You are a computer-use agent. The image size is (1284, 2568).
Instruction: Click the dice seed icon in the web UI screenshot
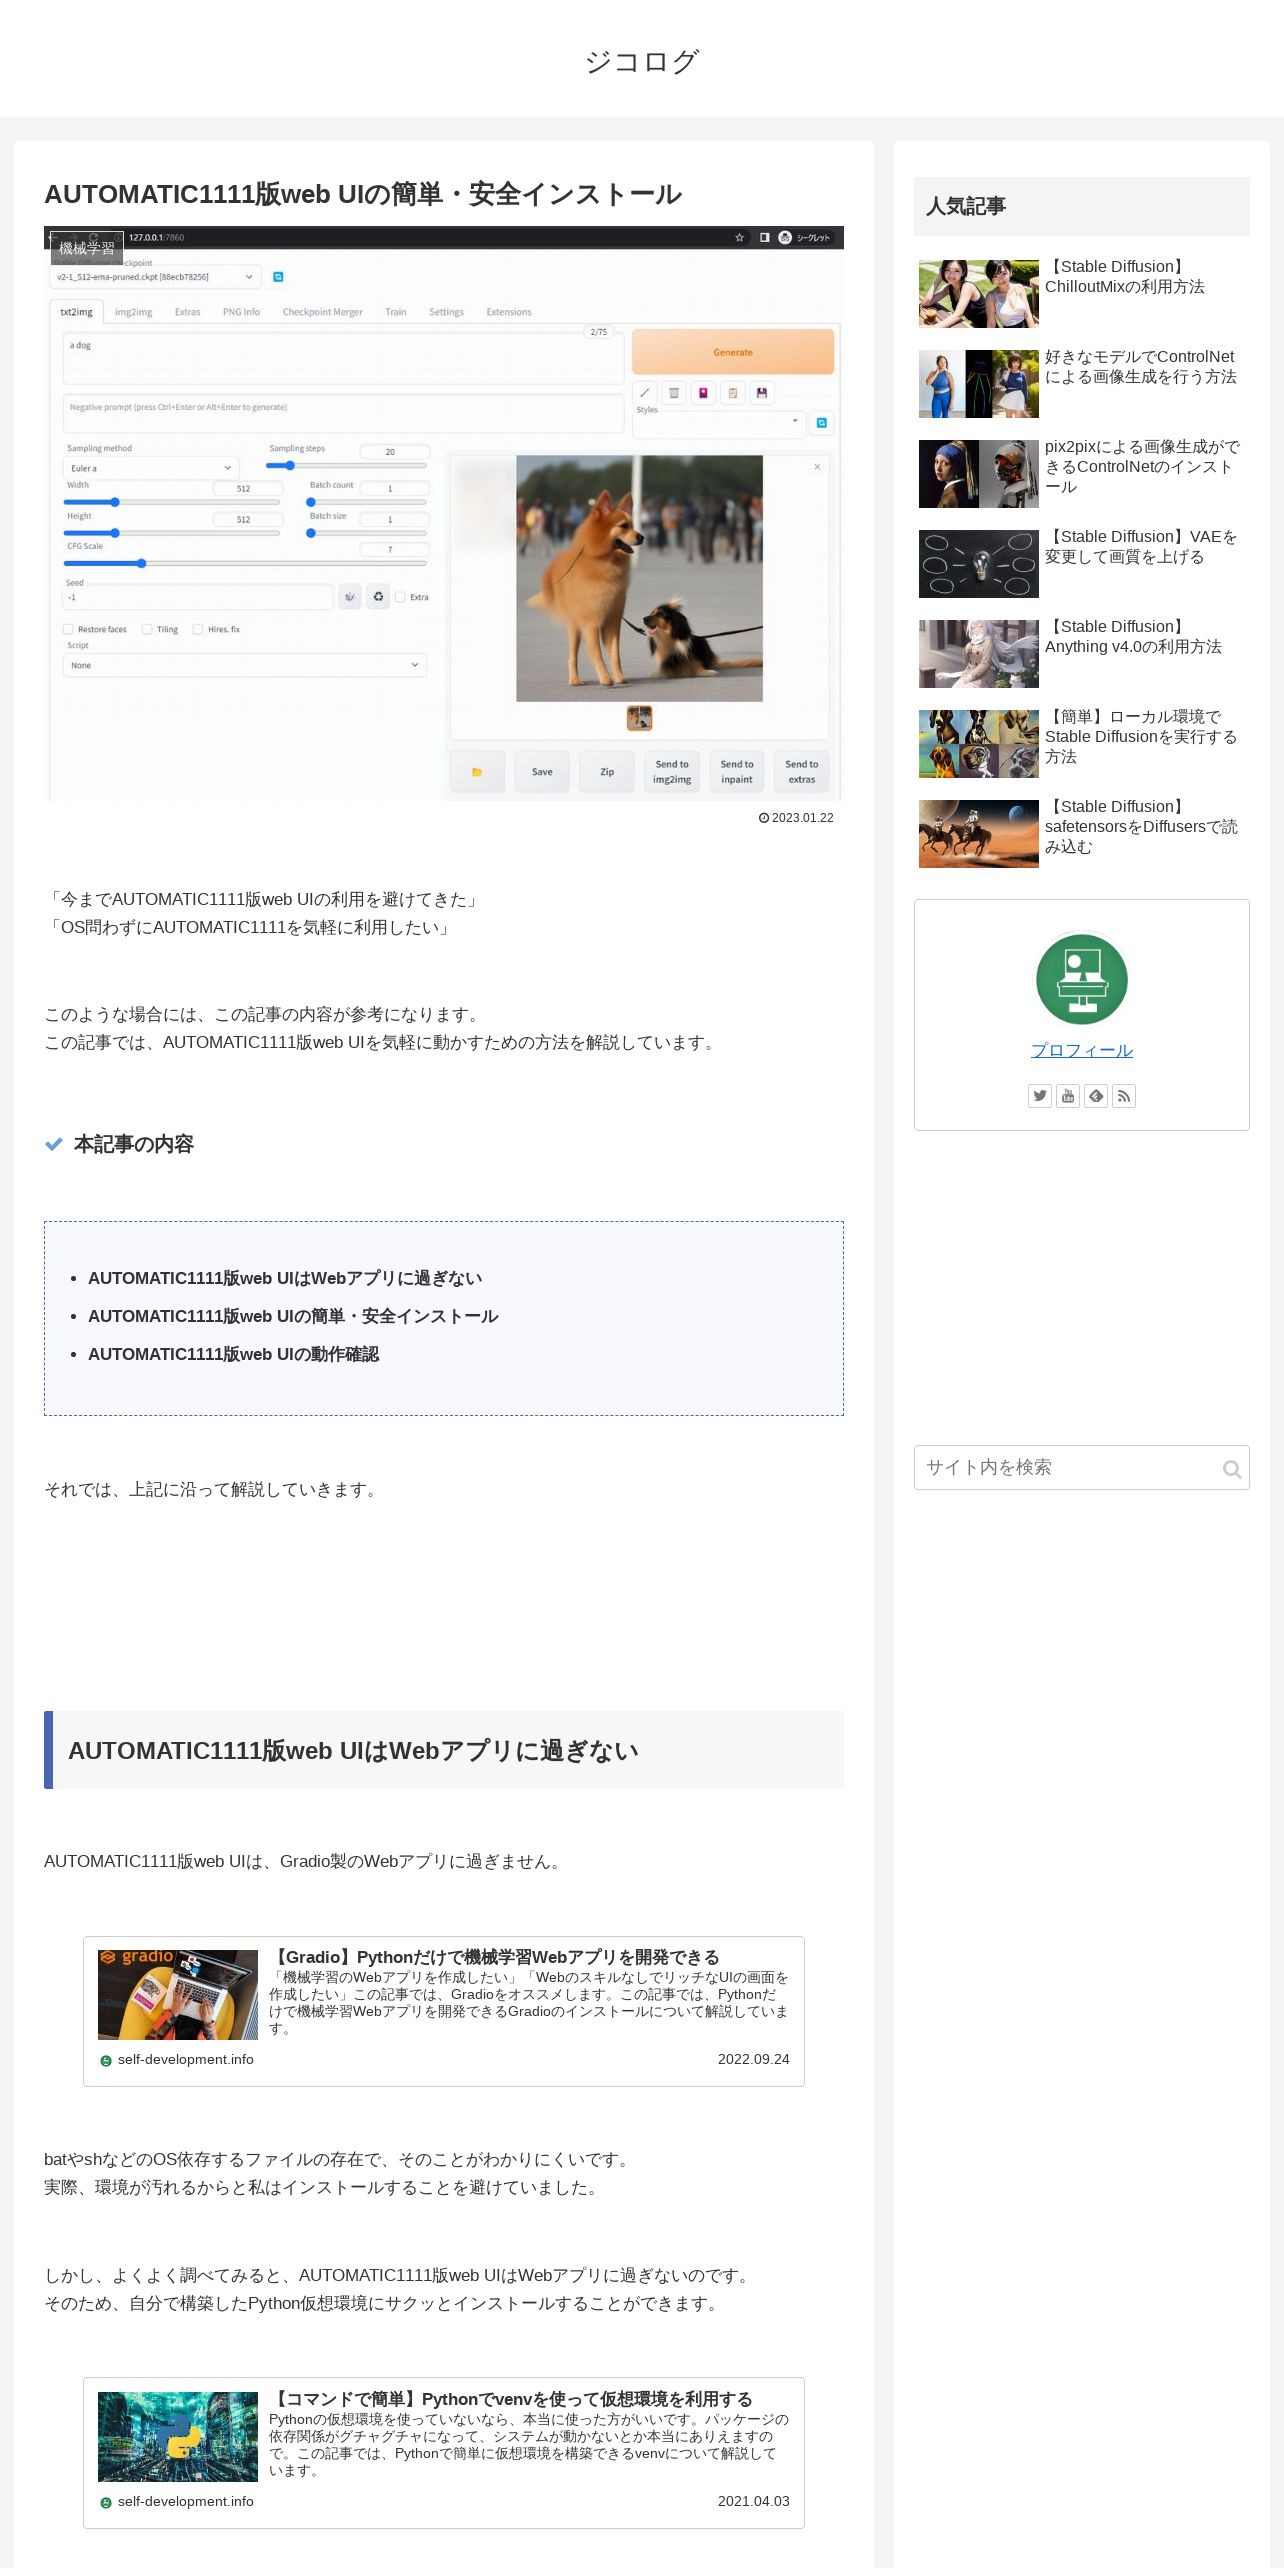[x=350, y=597]
